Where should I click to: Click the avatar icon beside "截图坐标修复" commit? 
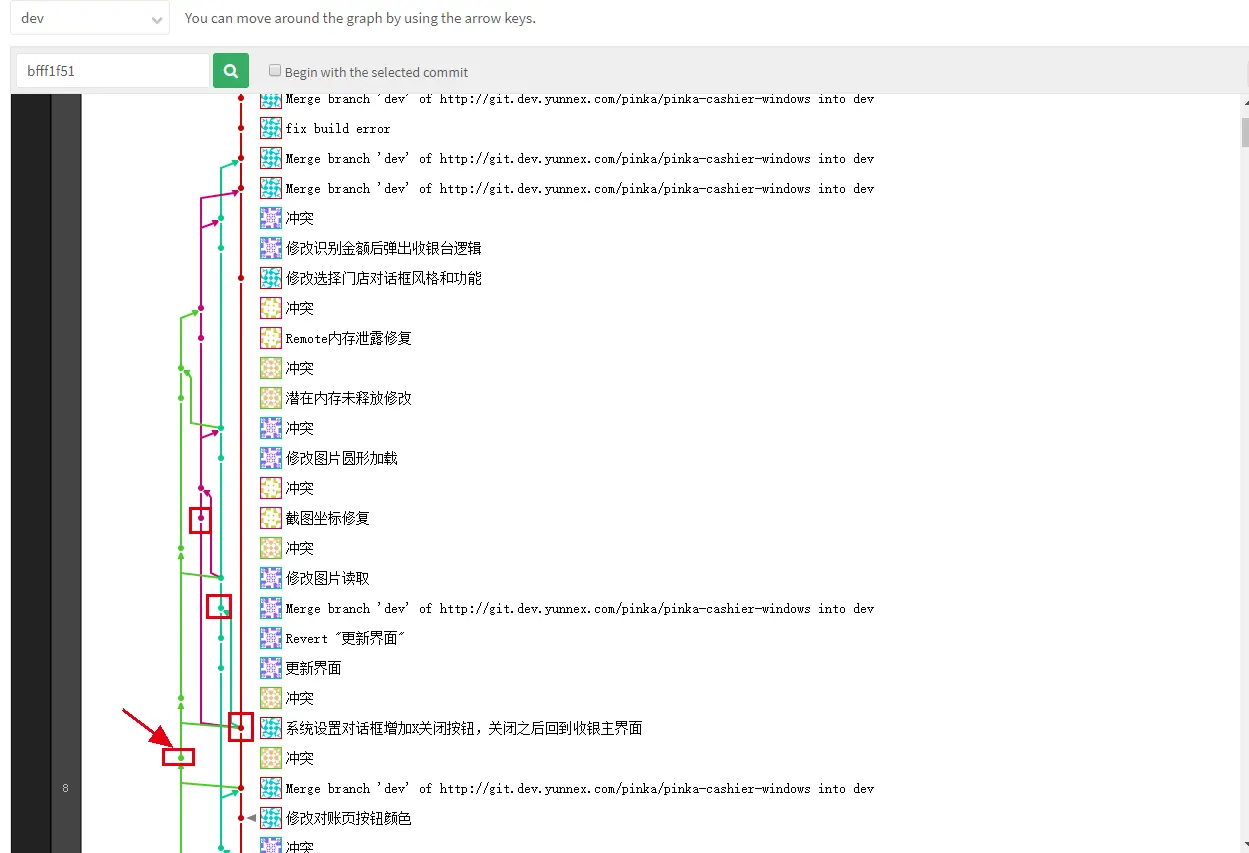pos(270,518)
